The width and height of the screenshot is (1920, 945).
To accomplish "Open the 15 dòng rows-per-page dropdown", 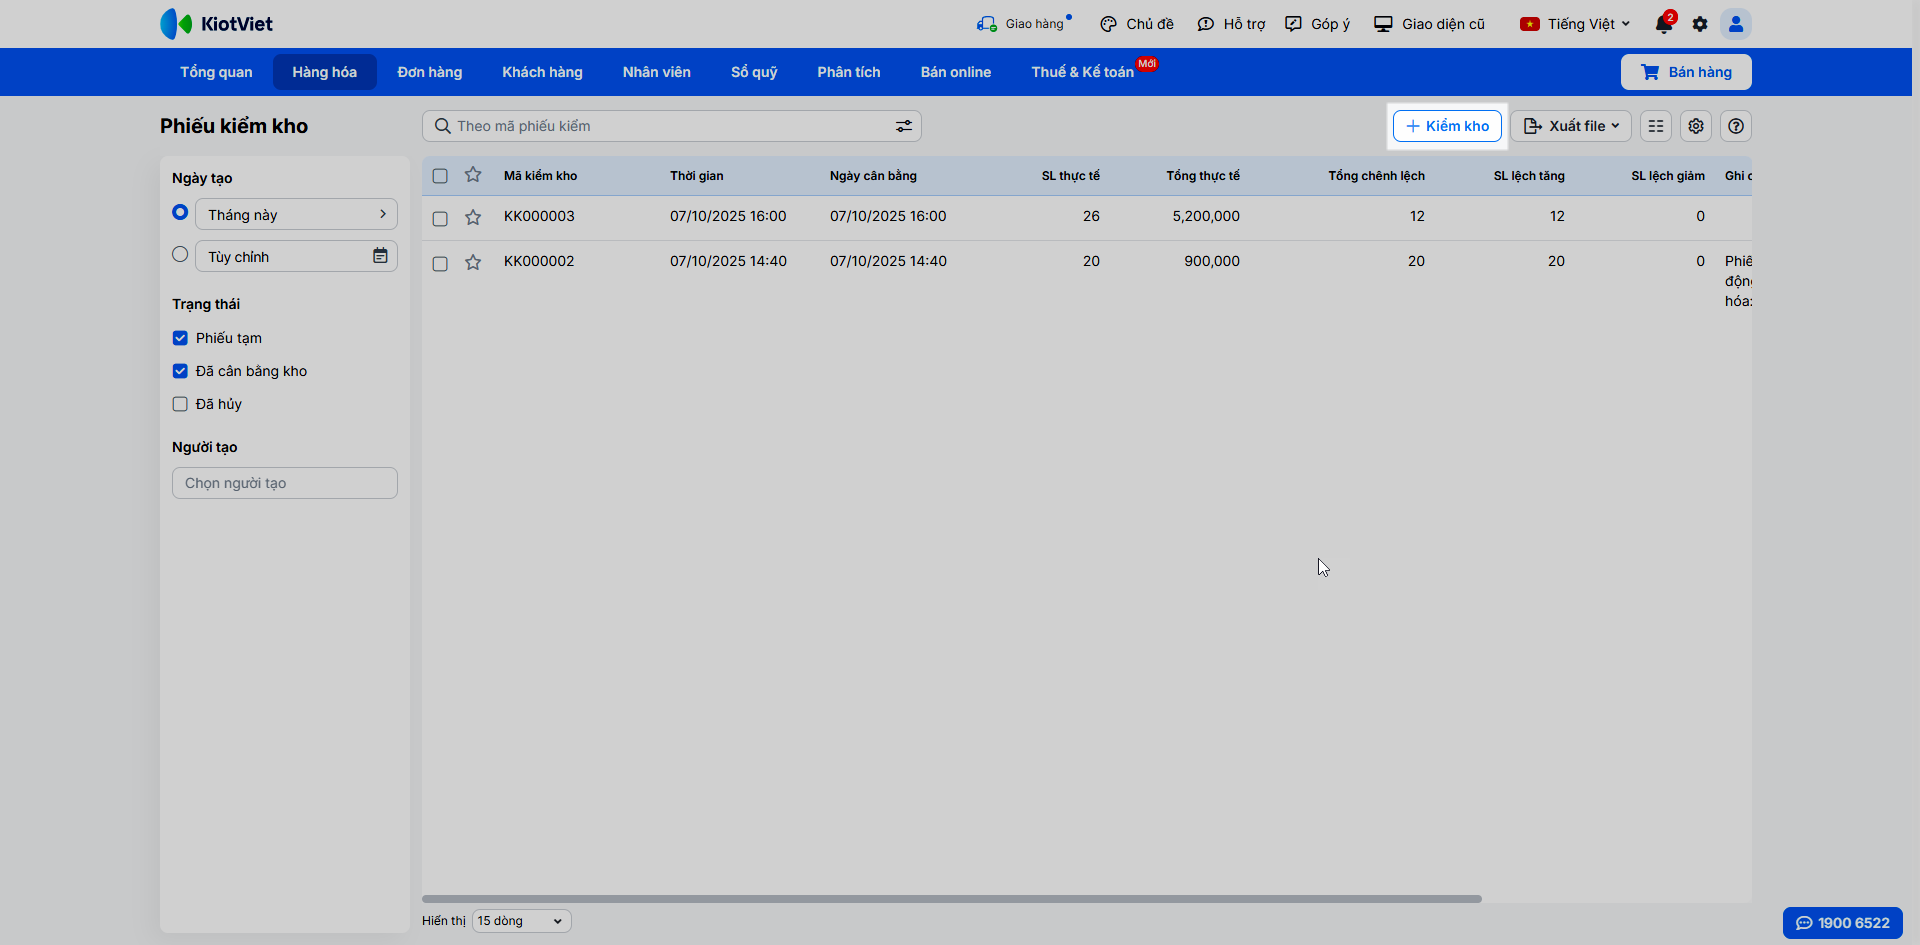I will pos(521,921).
